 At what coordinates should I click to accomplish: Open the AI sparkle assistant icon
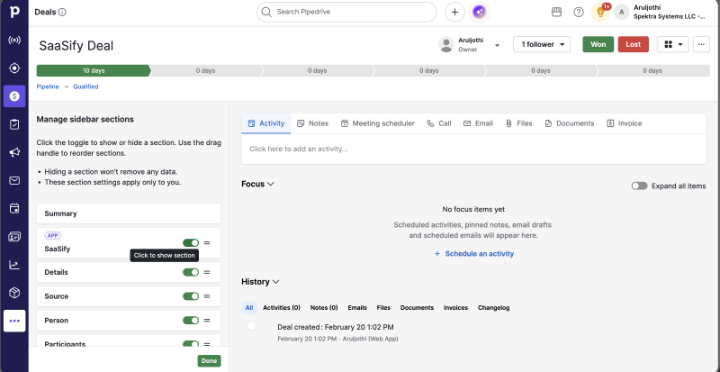[479, 12]
